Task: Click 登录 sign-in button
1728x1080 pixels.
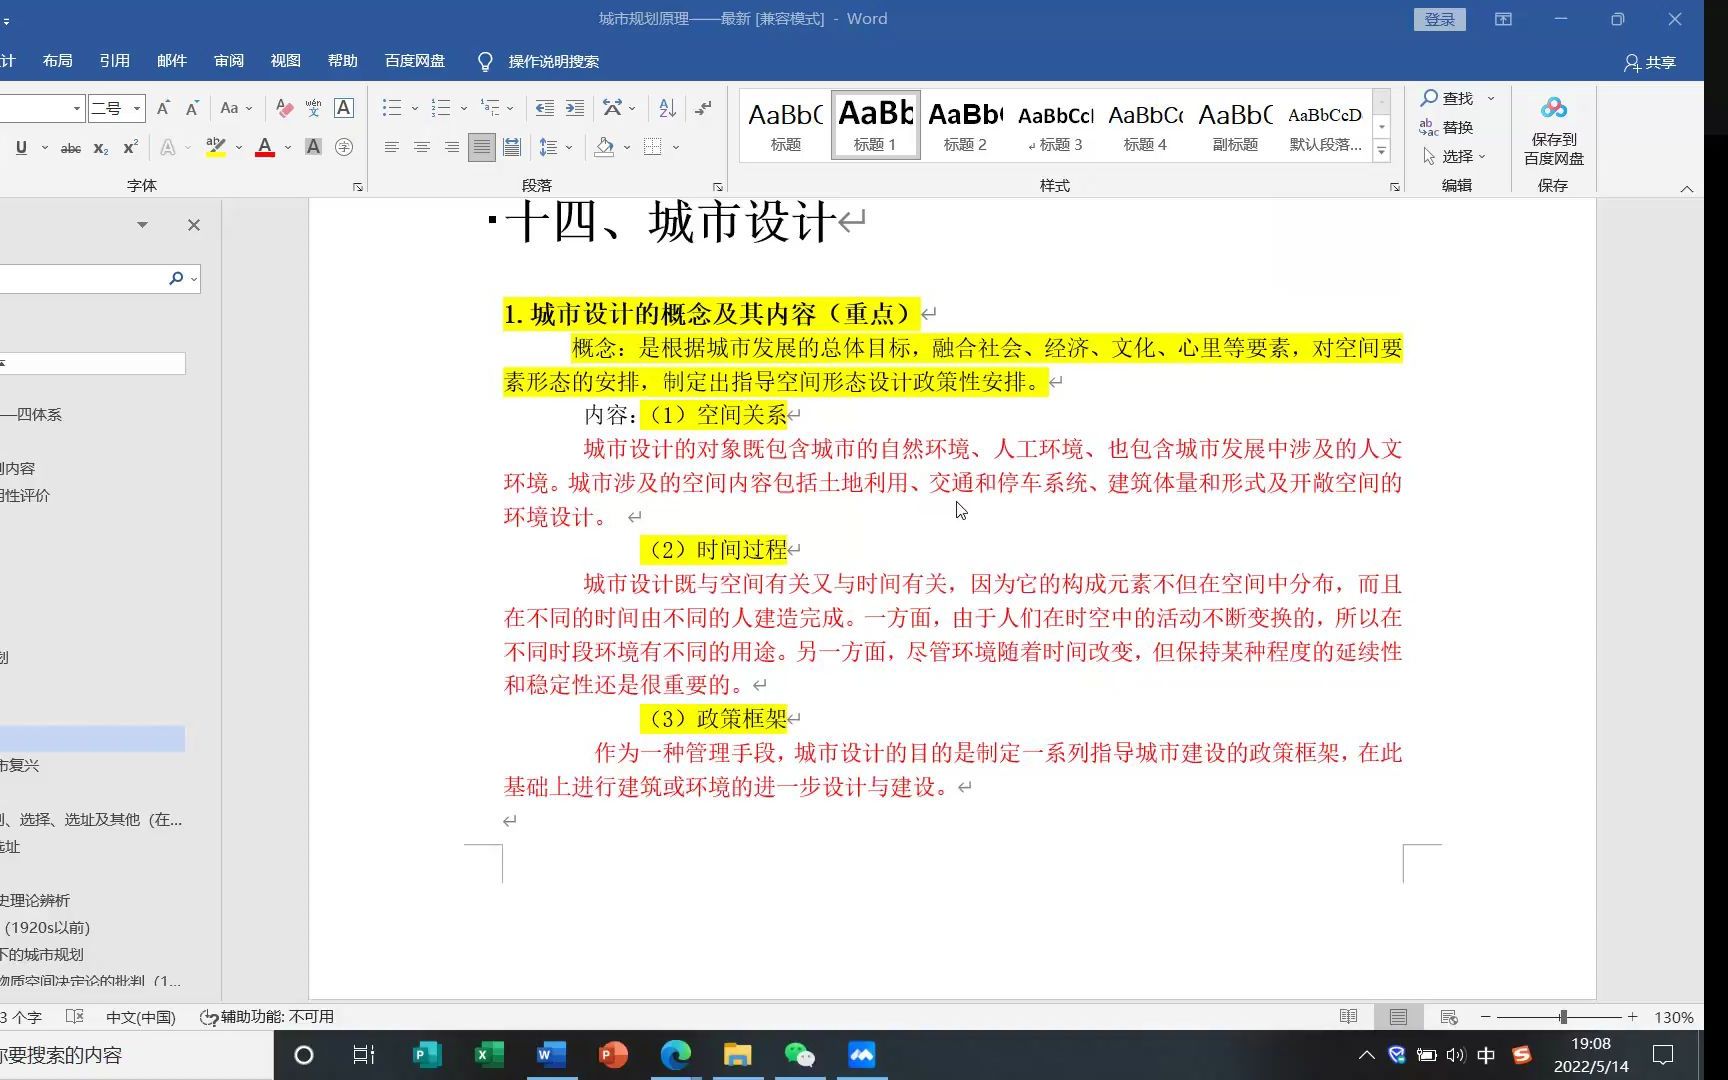Action: pos(1440,19)
